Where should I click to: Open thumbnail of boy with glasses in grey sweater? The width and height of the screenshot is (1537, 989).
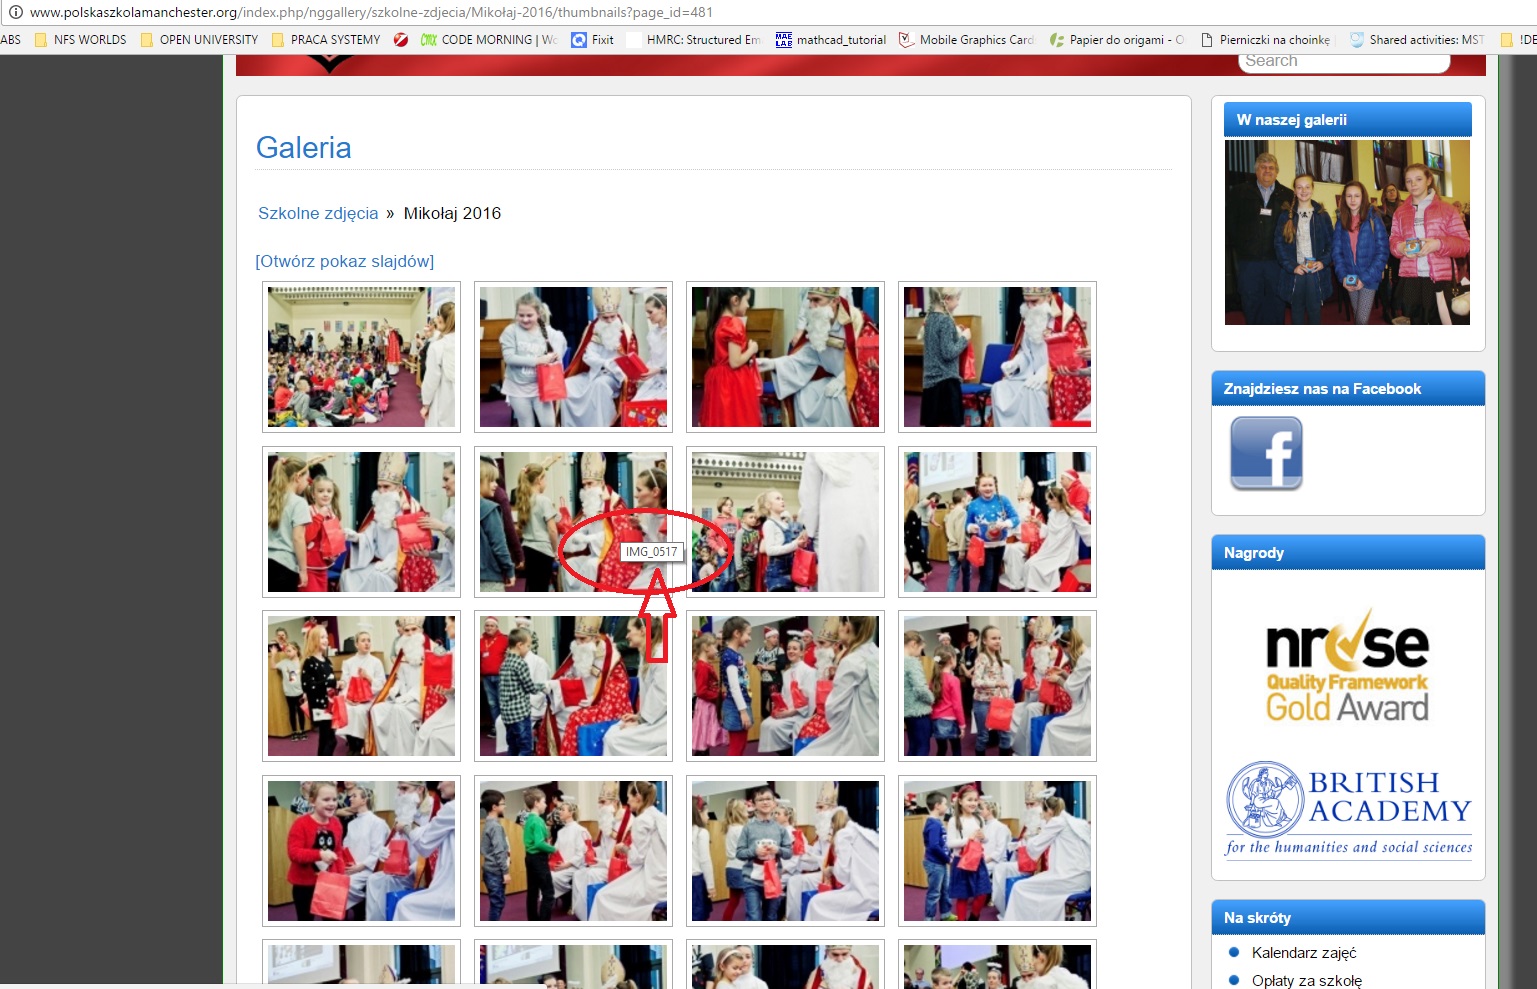pos(785,851)
